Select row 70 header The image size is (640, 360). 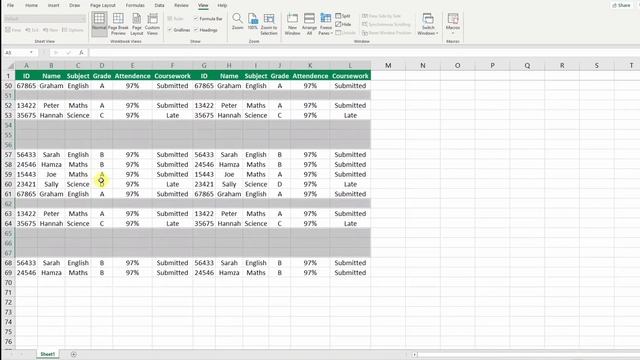click(8, 282)
